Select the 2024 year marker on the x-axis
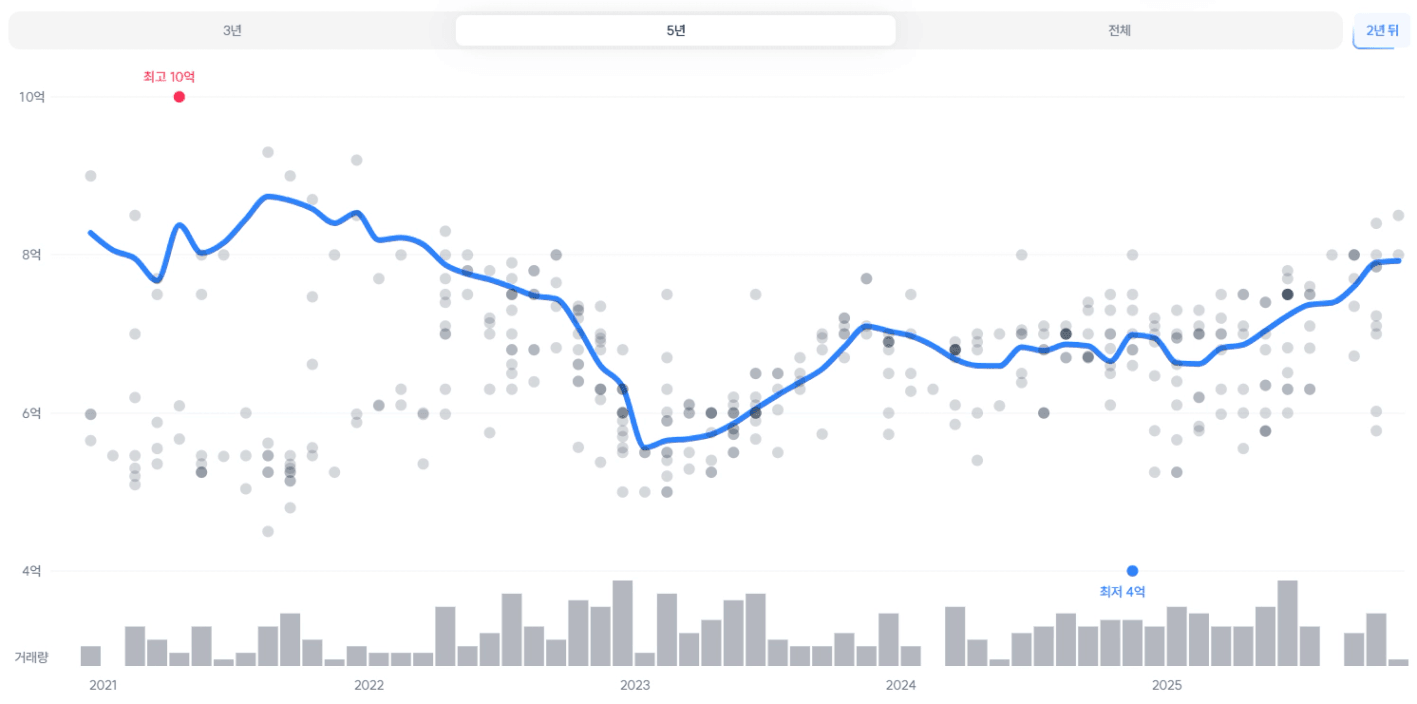The image size is (1417, 704). point(901,685)
